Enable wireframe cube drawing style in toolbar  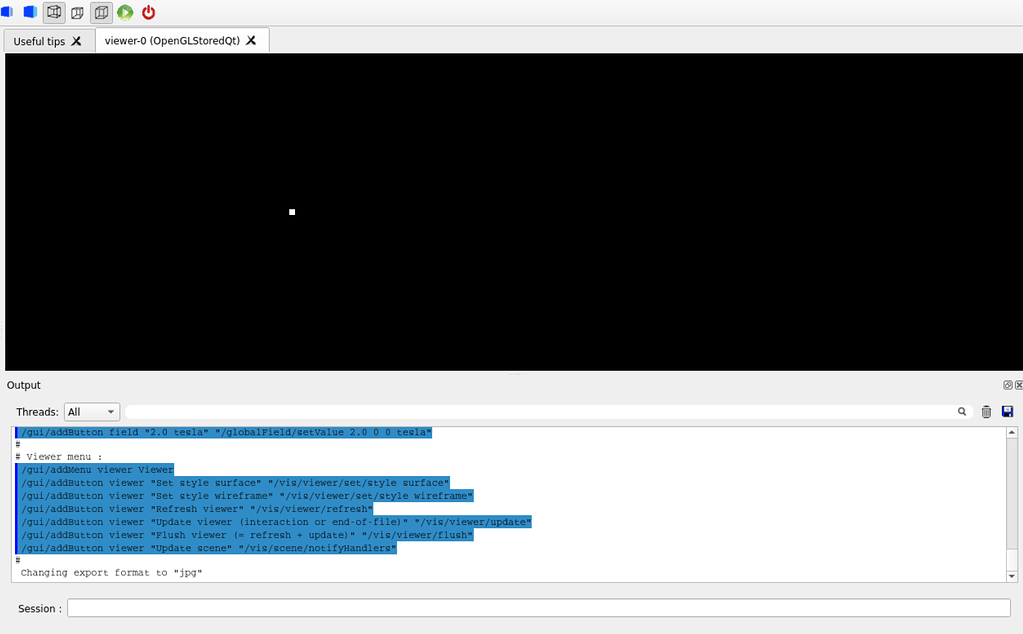pyautogui.click(x=54, y=13)
